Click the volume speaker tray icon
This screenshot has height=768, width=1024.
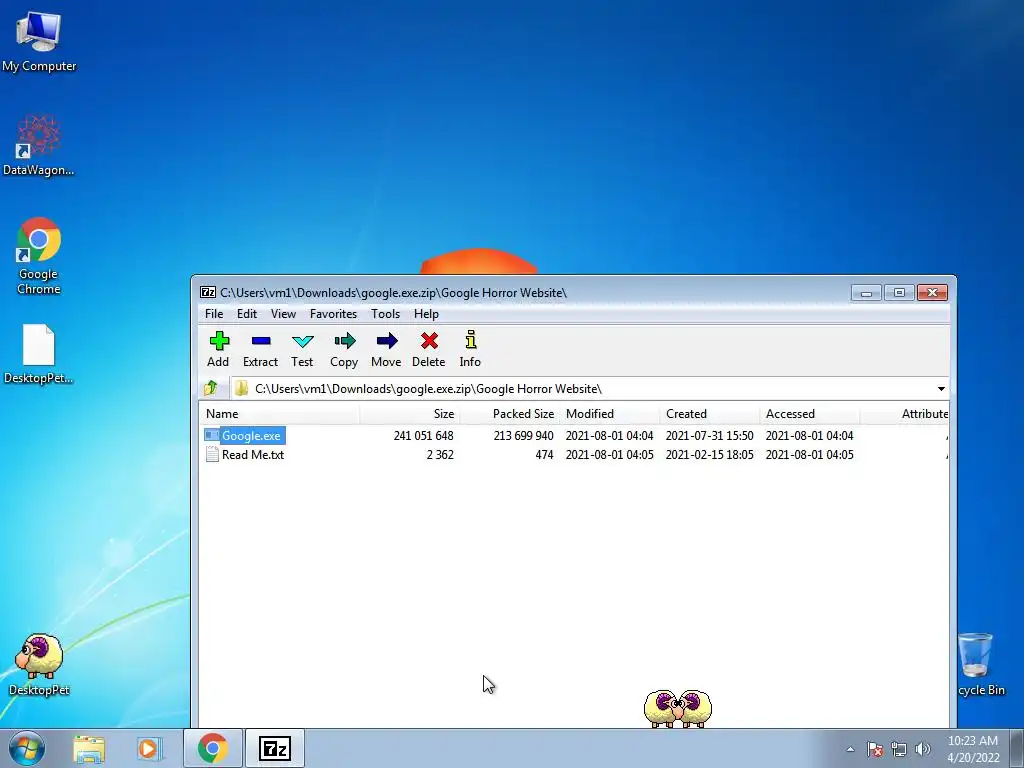click(x=923, y=749)
